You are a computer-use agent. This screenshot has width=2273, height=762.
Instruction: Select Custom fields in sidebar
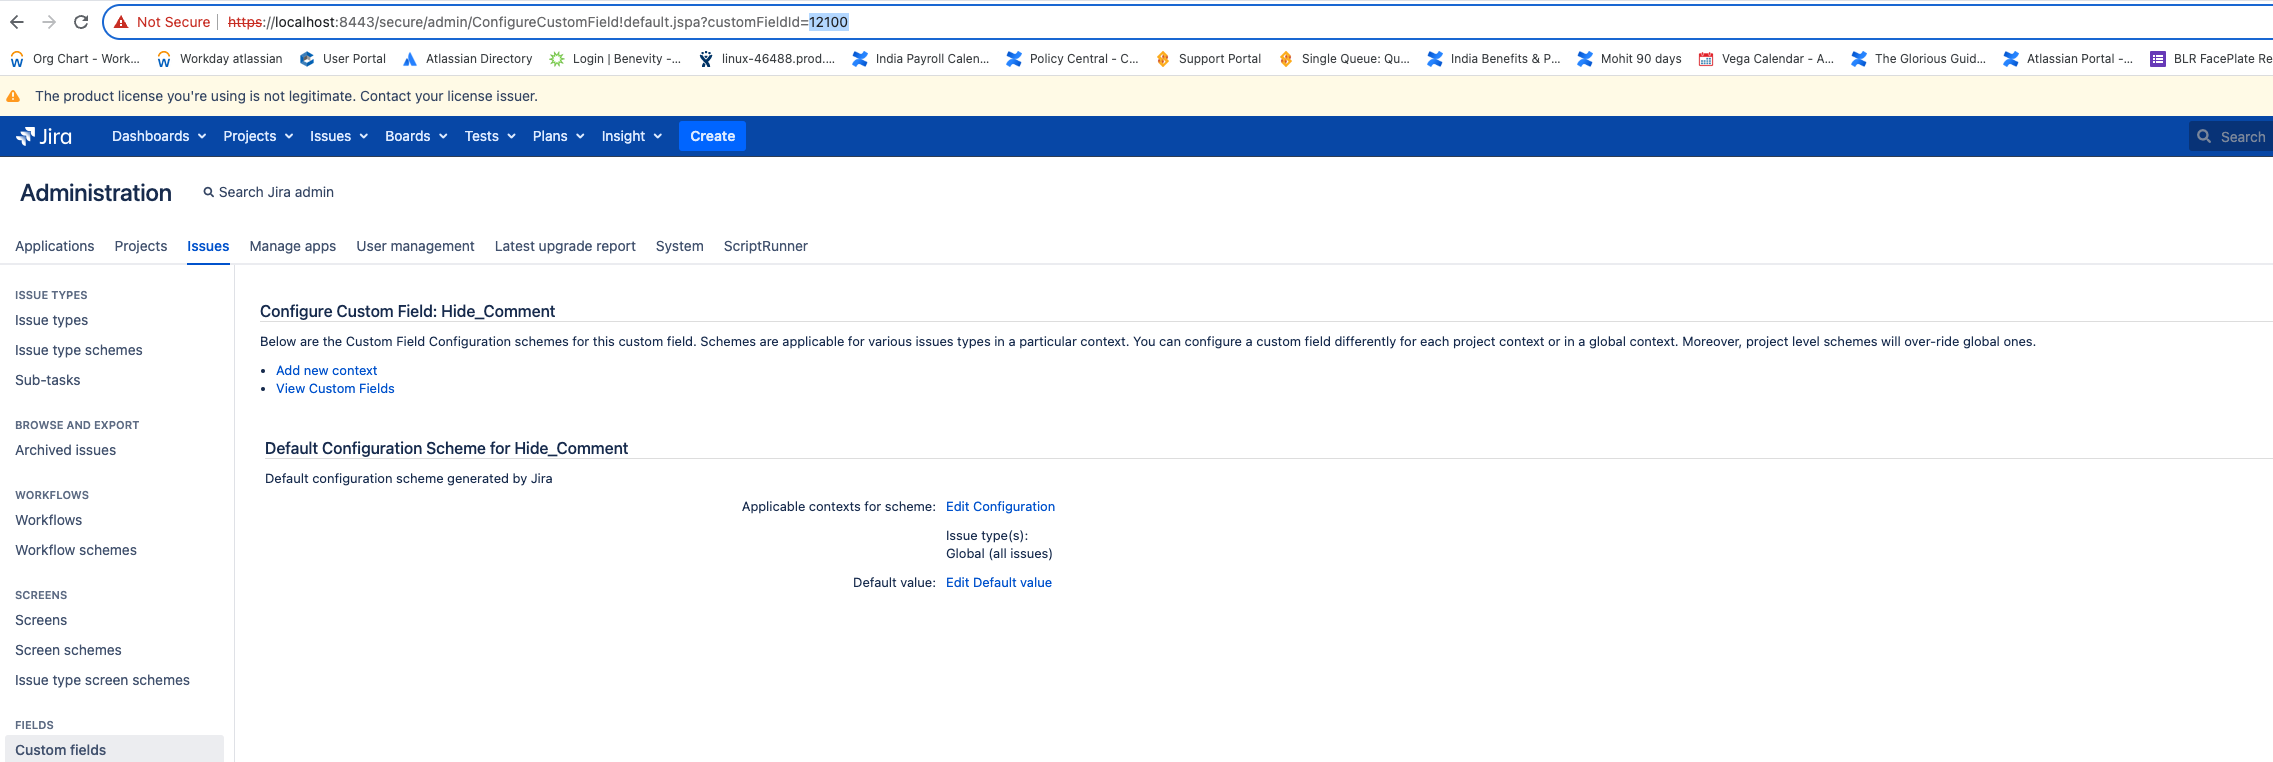coord(114,750)
